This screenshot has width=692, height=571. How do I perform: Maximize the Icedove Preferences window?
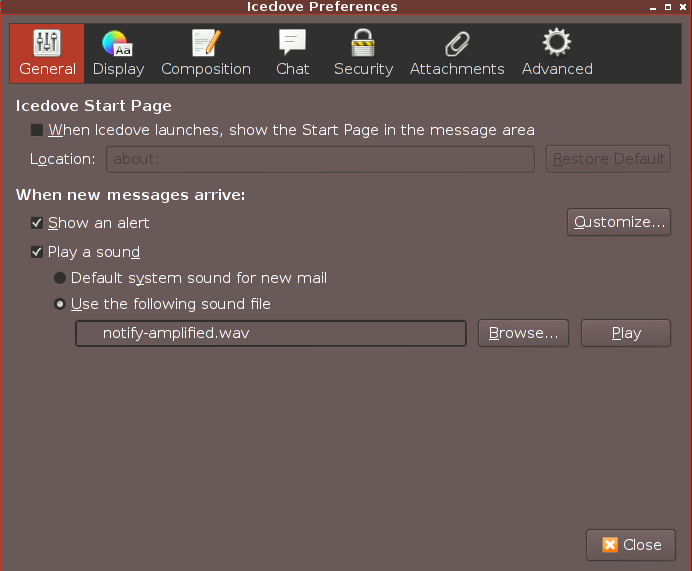coord(668,7)
